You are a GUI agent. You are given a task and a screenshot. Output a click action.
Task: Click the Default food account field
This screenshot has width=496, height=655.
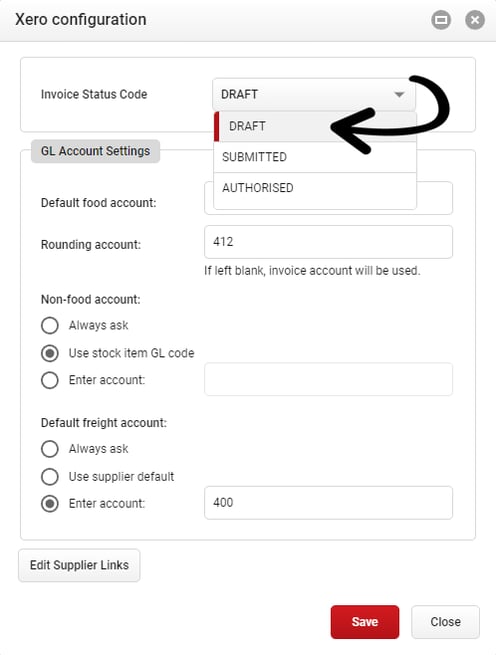[x=435, y=198]
